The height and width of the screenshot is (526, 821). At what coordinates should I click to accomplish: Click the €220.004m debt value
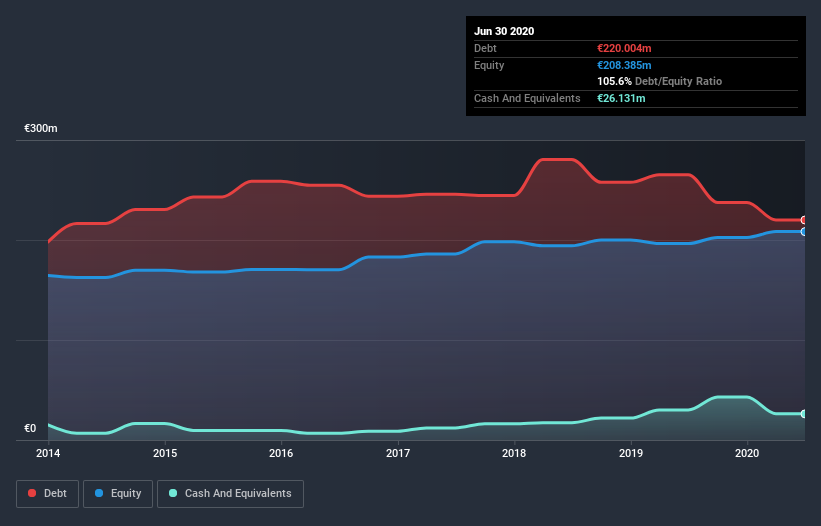click(x=624, y=48)
